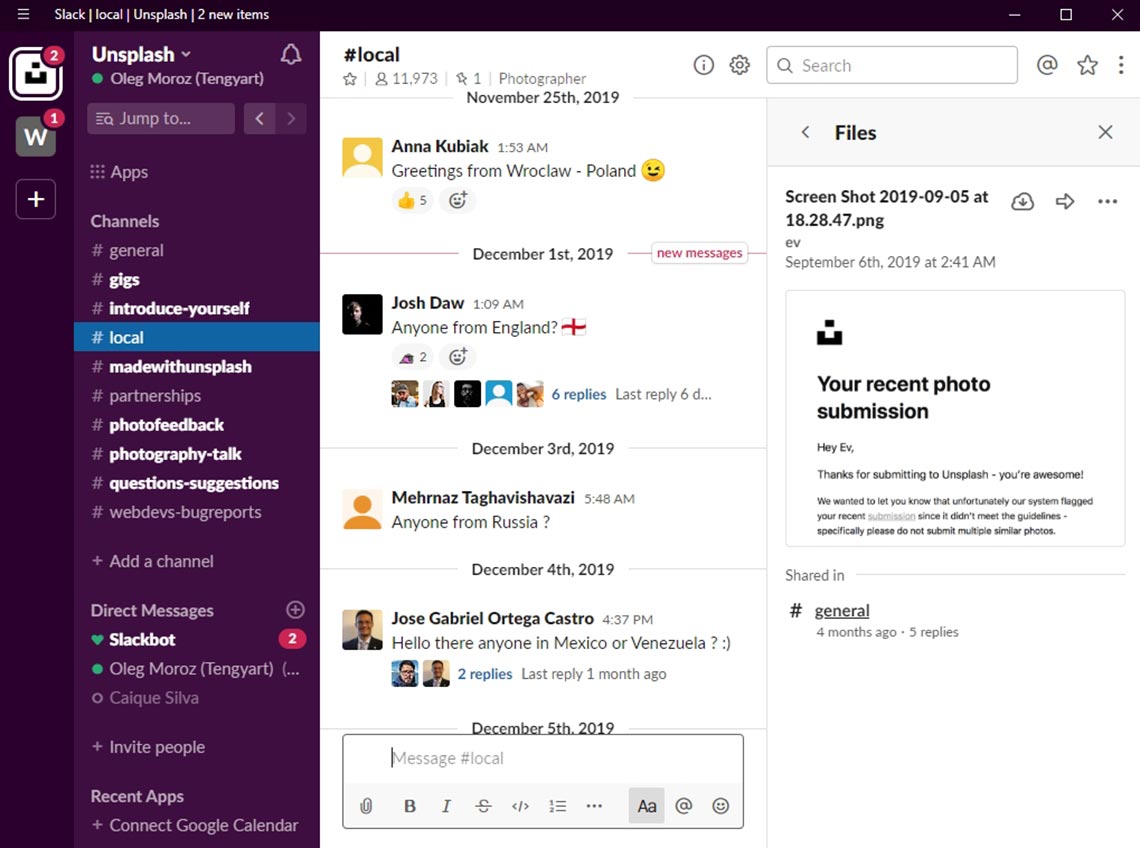Open the Slackbot direct message
The width and height of the screenshot is (1140, 848).
[x=196, y=639]
